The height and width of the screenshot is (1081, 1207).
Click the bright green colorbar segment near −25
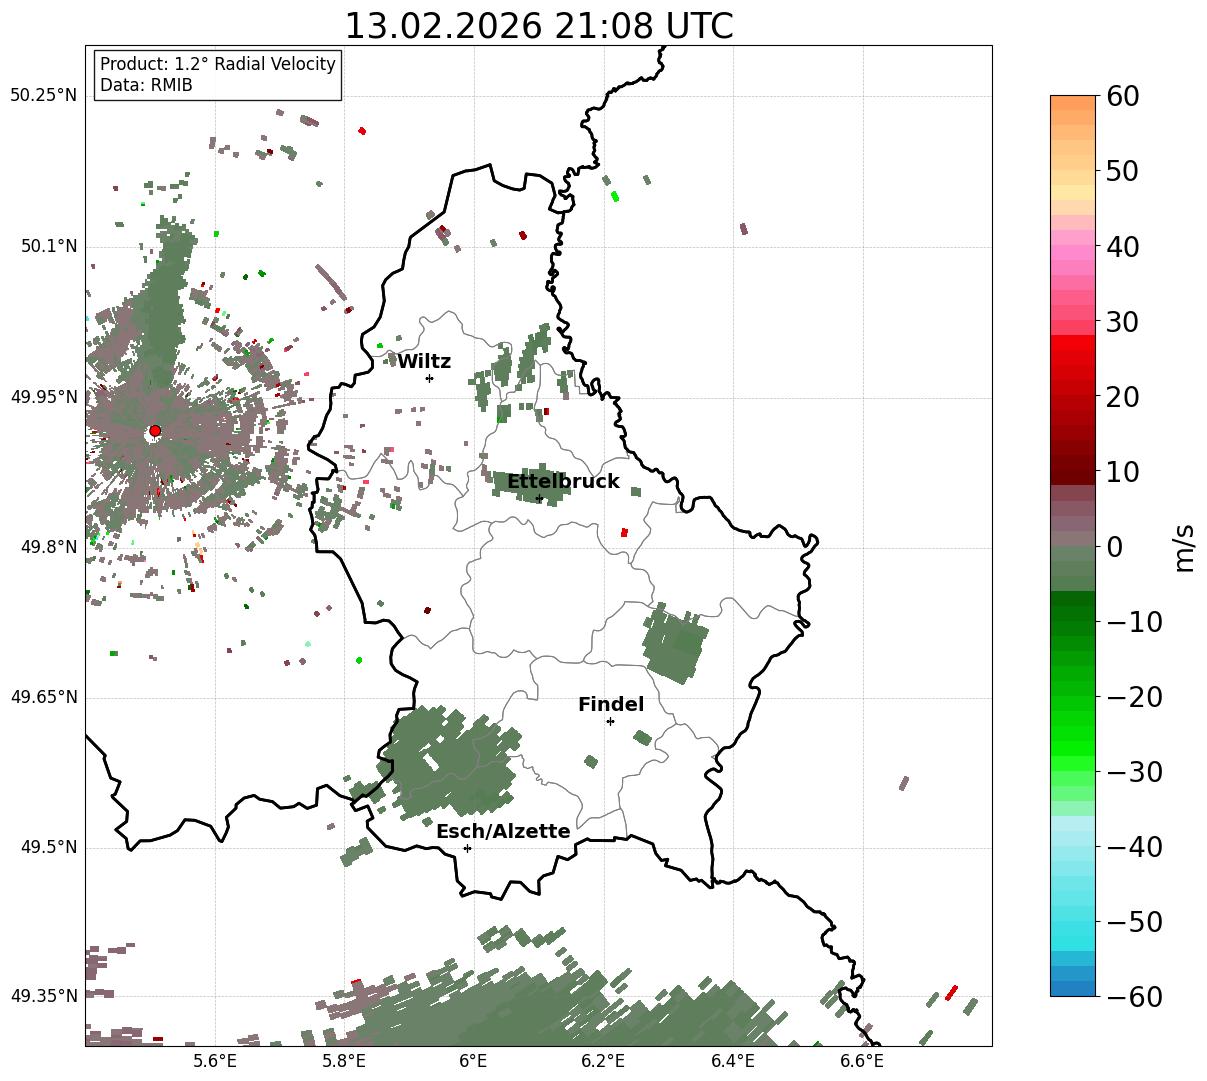[x=1073, y=733]
